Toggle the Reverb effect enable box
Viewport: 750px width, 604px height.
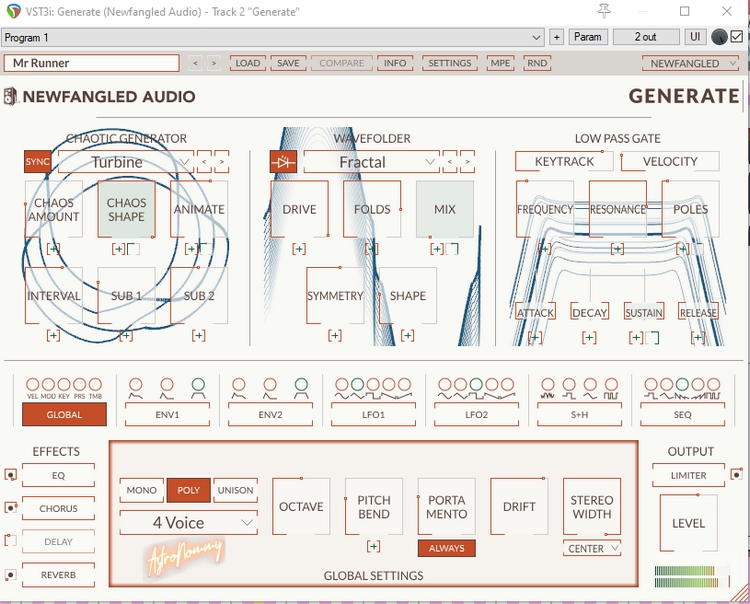11,574
